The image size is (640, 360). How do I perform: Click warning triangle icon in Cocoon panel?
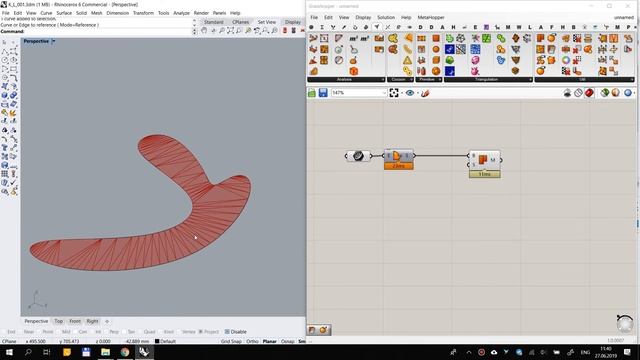[407, 60]
